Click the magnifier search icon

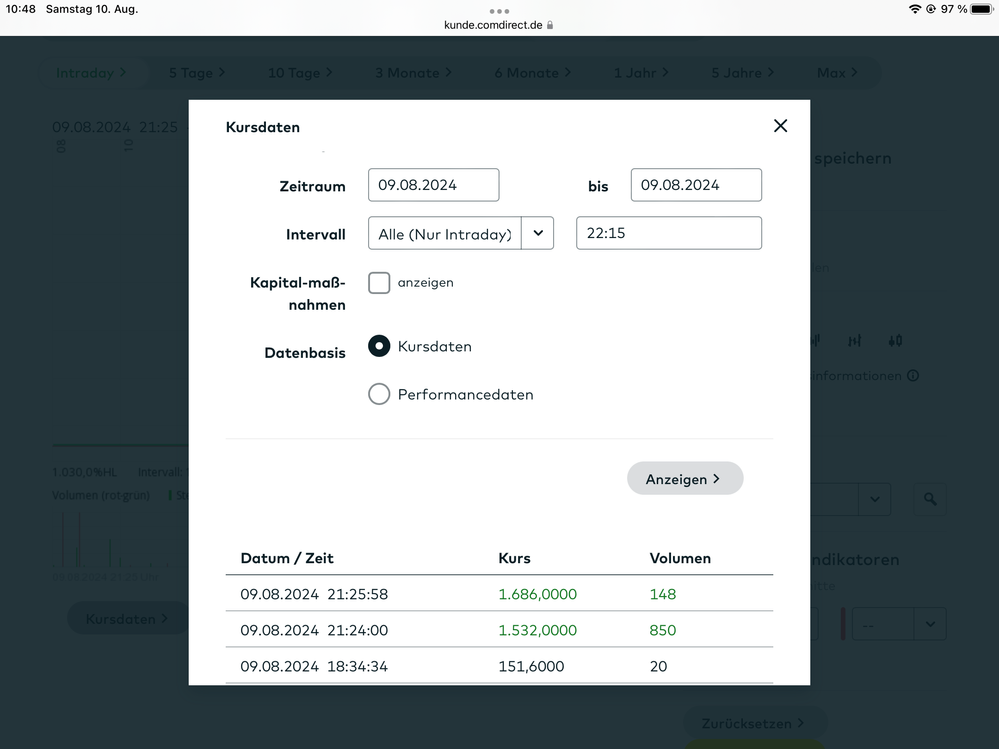tap(930, 499)
